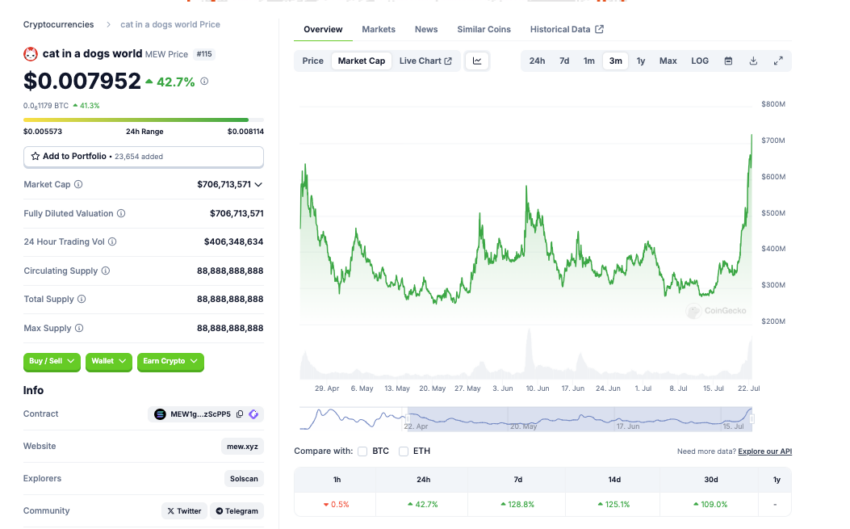The height and width of the screenshot is (529, 850).
Task: Click the info icon next to Market Cap
Action: [79, 184]
